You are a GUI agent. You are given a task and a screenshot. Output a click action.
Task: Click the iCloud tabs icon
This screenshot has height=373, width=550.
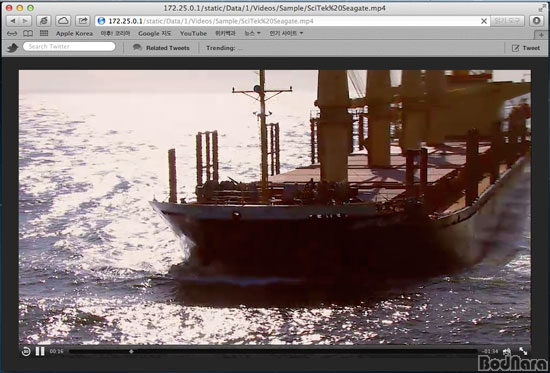point(63,21)
